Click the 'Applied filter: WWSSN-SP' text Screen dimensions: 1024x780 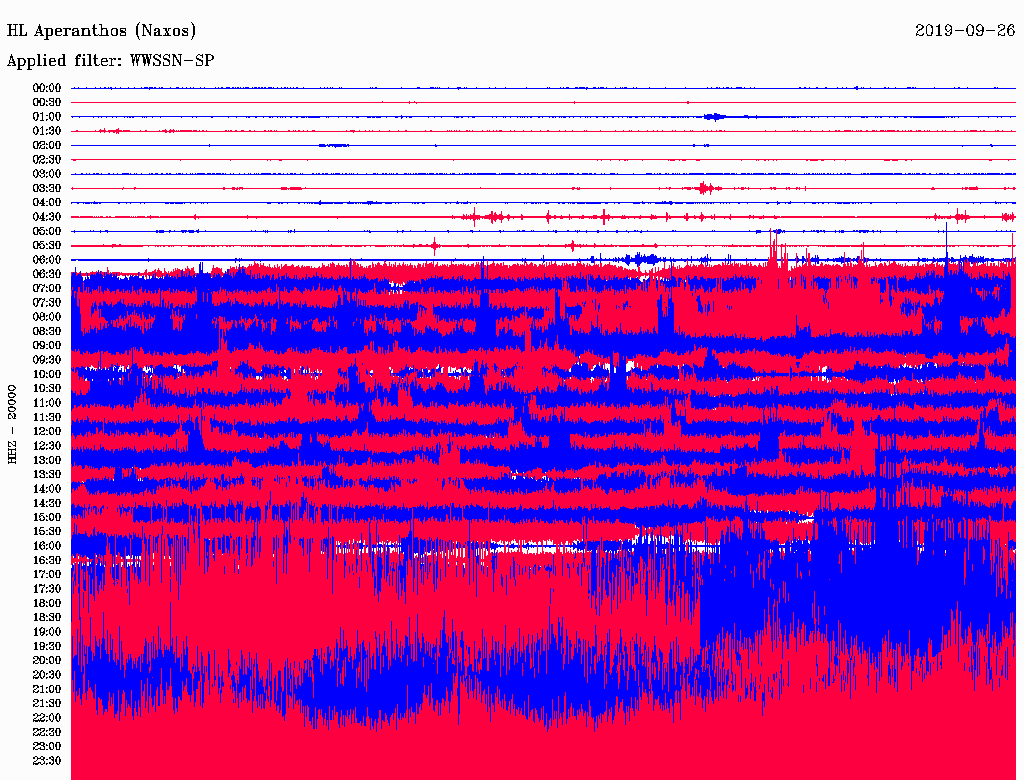pos(110,61)
